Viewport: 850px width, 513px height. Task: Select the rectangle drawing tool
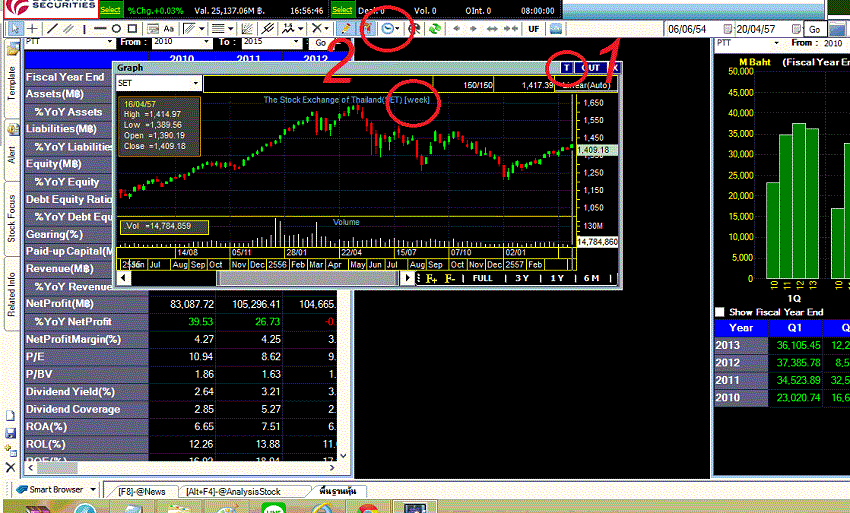point(132,28)
